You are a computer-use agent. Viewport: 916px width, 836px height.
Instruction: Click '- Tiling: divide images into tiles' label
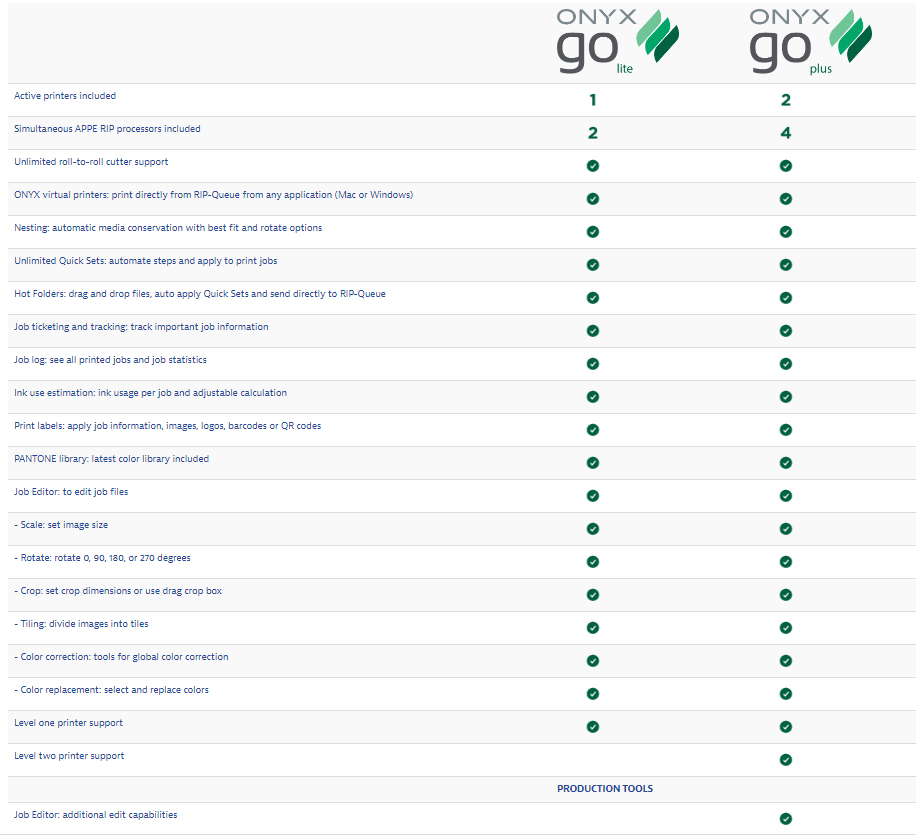click(x=81, y=624)
